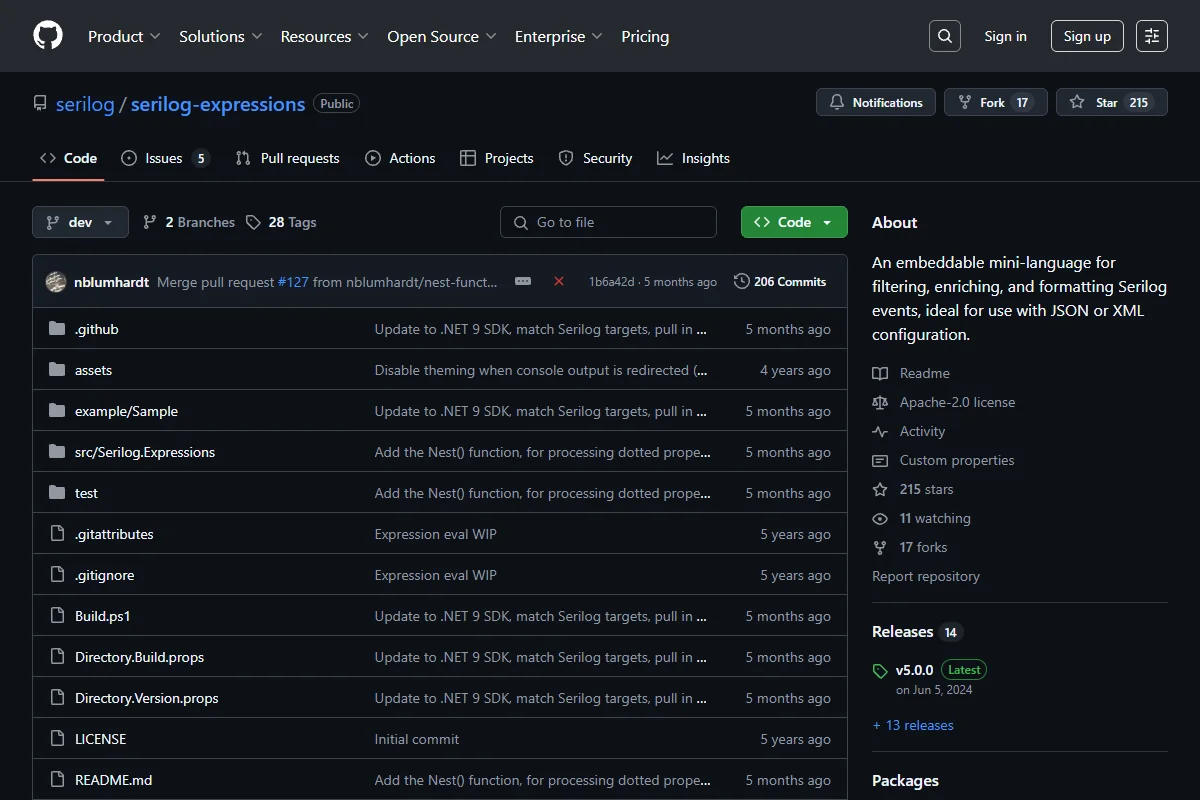Open the 206 Commits history link
This screenshot has height=800, width=1200.
pyautogui.click(x=780, y=282)
